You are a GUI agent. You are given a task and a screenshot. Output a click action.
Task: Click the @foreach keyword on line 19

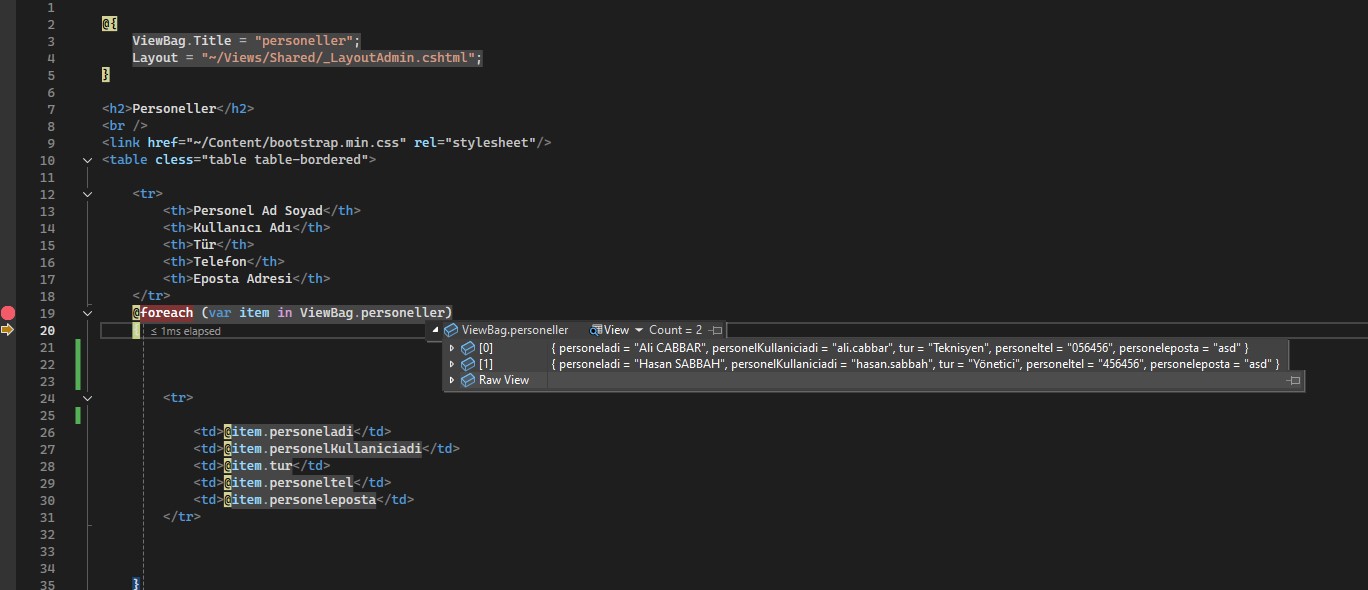tap(163, 313)
